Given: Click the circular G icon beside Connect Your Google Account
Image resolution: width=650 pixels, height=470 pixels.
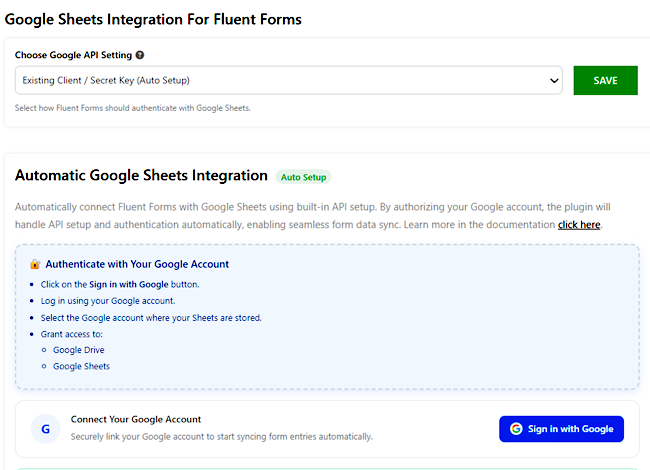Looking at the screenshot, I should [x=45, y=427].
